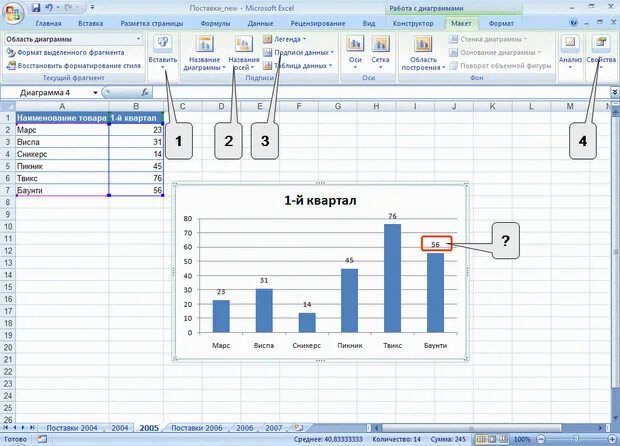Switch to sheet tab 2007
Image resolution: width=620 pixels, height=446 pixels.
tap(273, 428)
